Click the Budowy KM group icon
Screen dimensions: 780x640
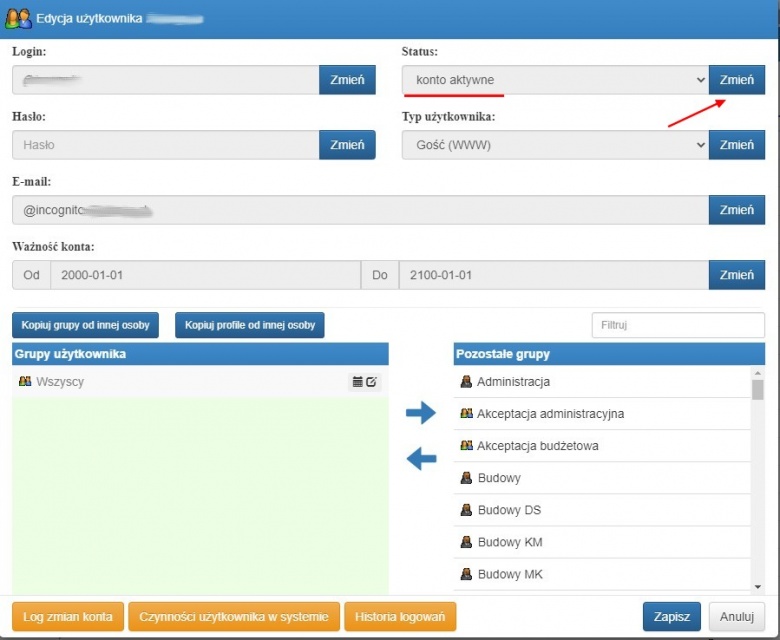tap(466, 542)
